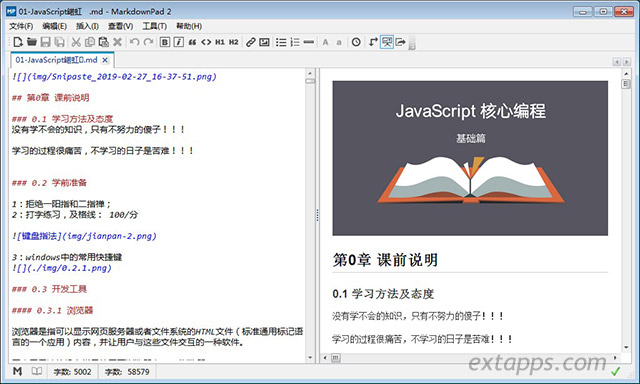Editor scrollbar up arrow

coord(310,73)
